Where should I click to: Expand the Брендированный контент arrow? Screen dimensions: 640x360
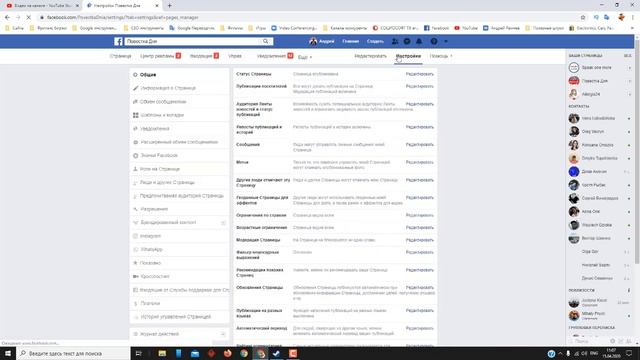click(223, 222)
